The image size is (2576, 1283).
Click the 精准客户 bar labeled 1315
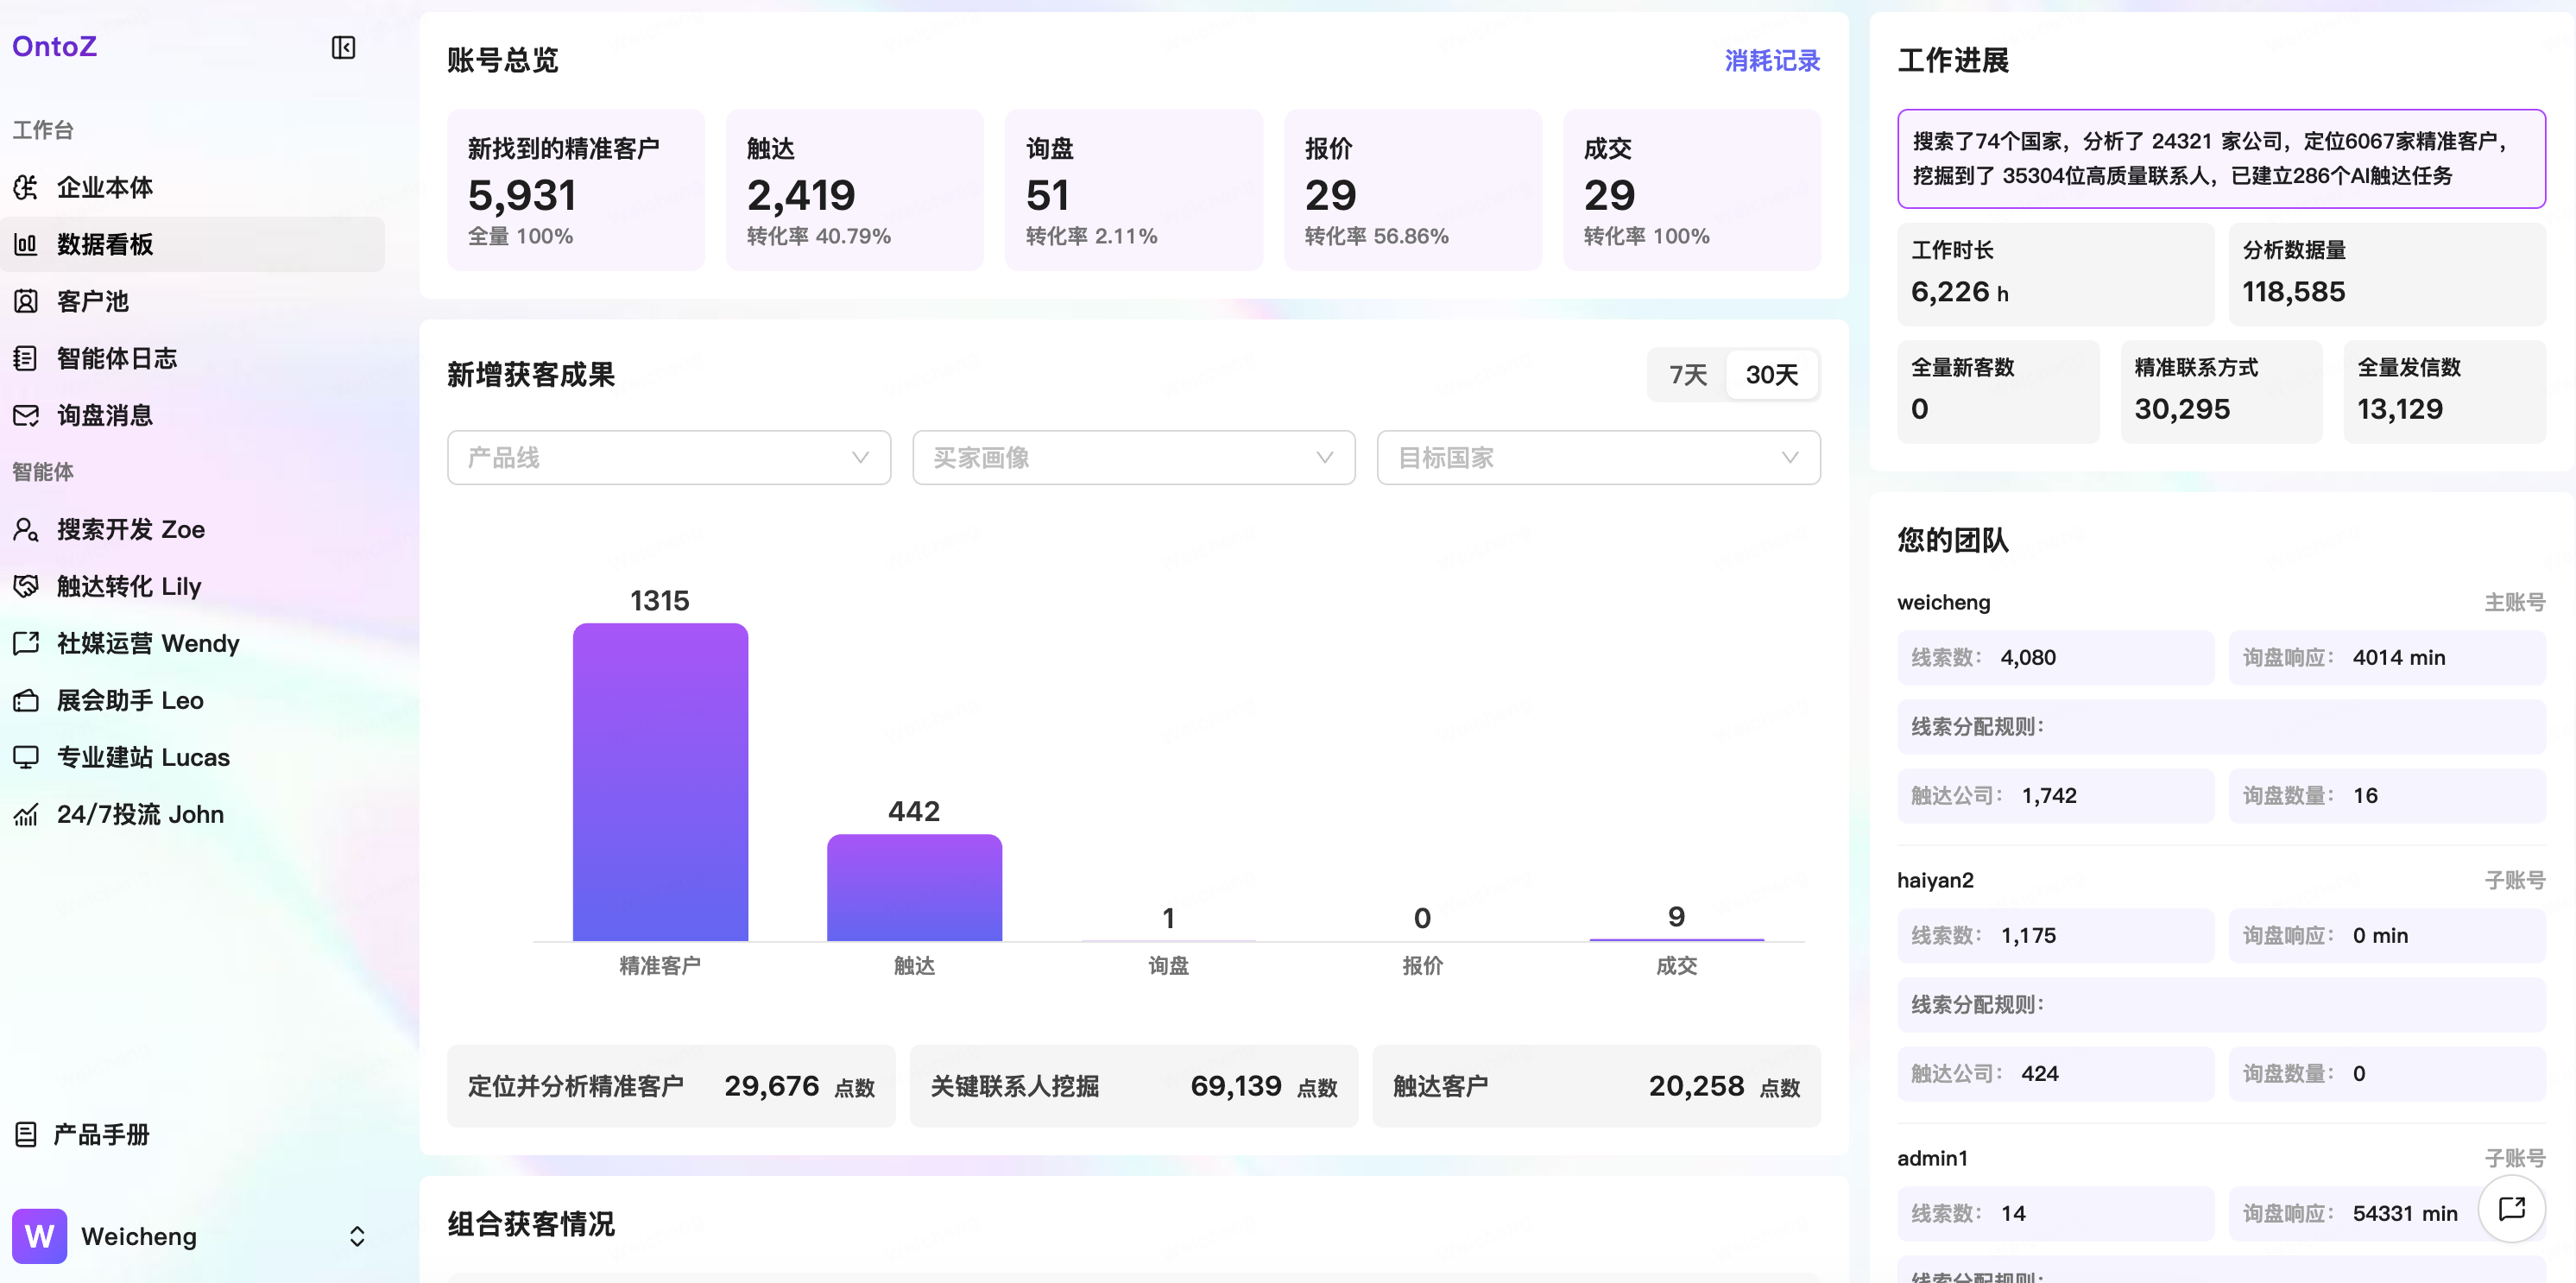click(660, 782)
